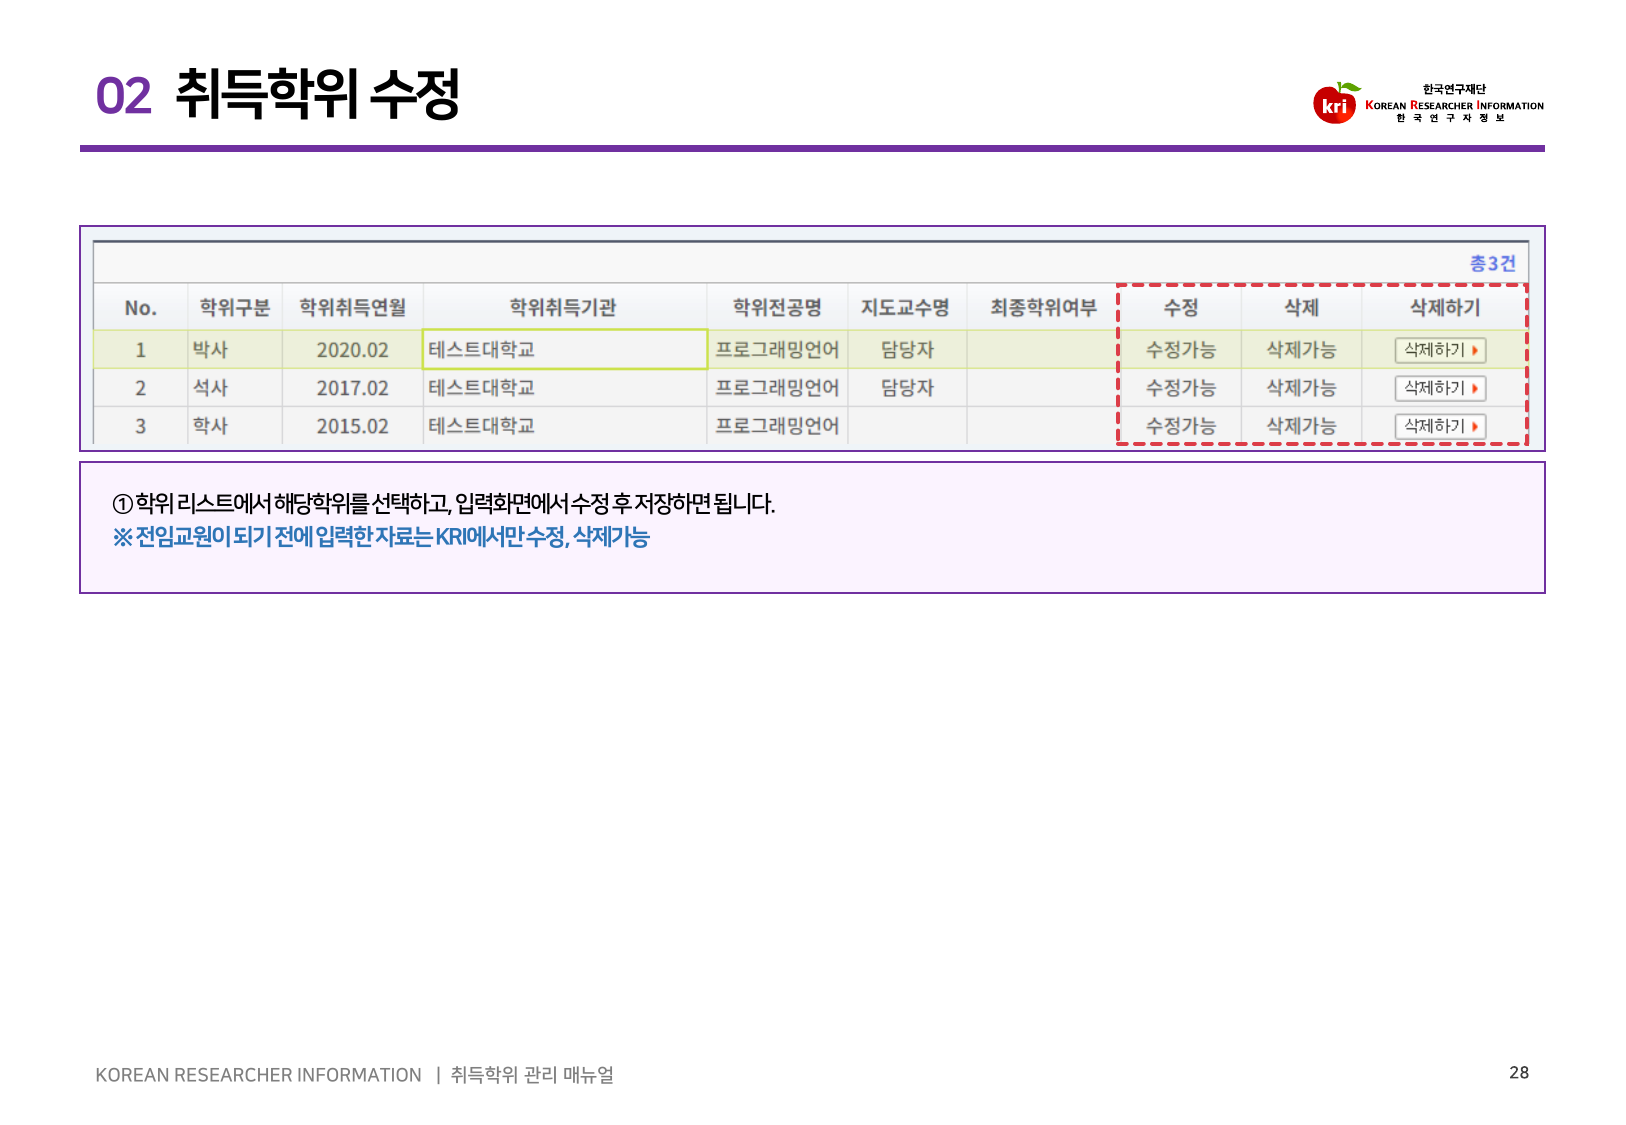This screenshot has height=1125, width=1626.
Task: Click the KRI apple logo icon
Action: click(1335, 103)
